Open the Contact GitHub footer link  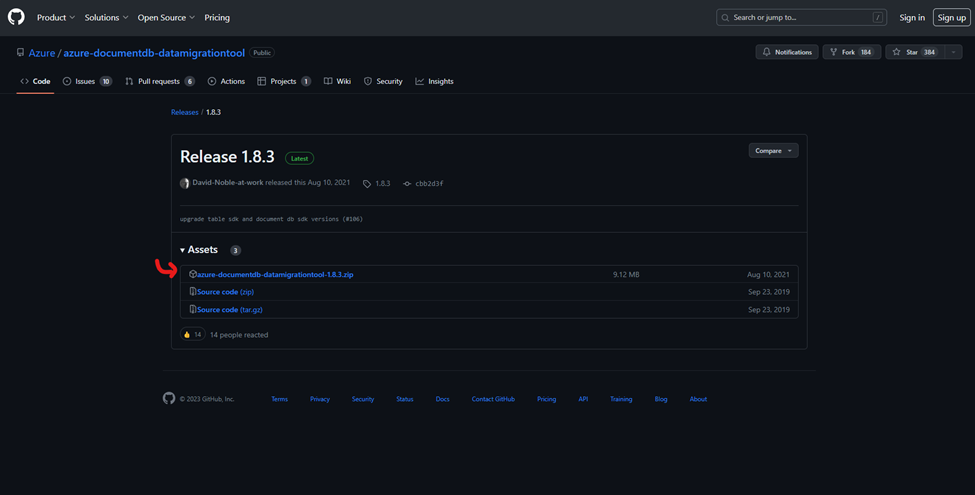493,399
